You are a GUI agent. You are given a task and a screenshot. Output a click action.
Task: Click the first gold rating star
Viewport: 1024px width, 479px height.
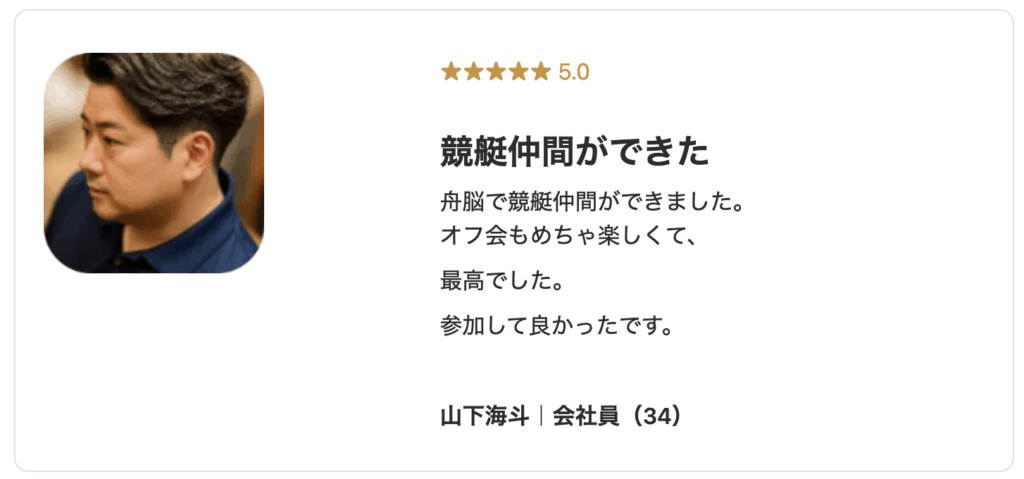pos(451,71)
